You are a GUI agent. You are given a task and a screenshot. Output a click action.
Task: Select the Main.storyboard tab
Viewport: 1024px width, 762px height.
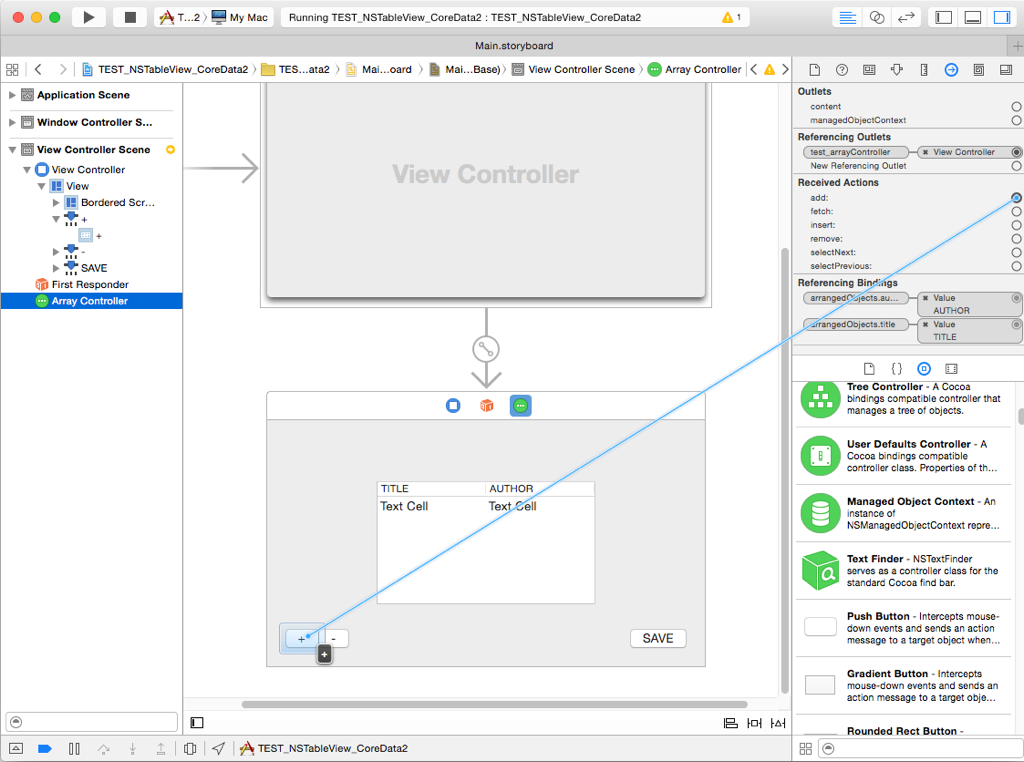(x=514, y=46)
